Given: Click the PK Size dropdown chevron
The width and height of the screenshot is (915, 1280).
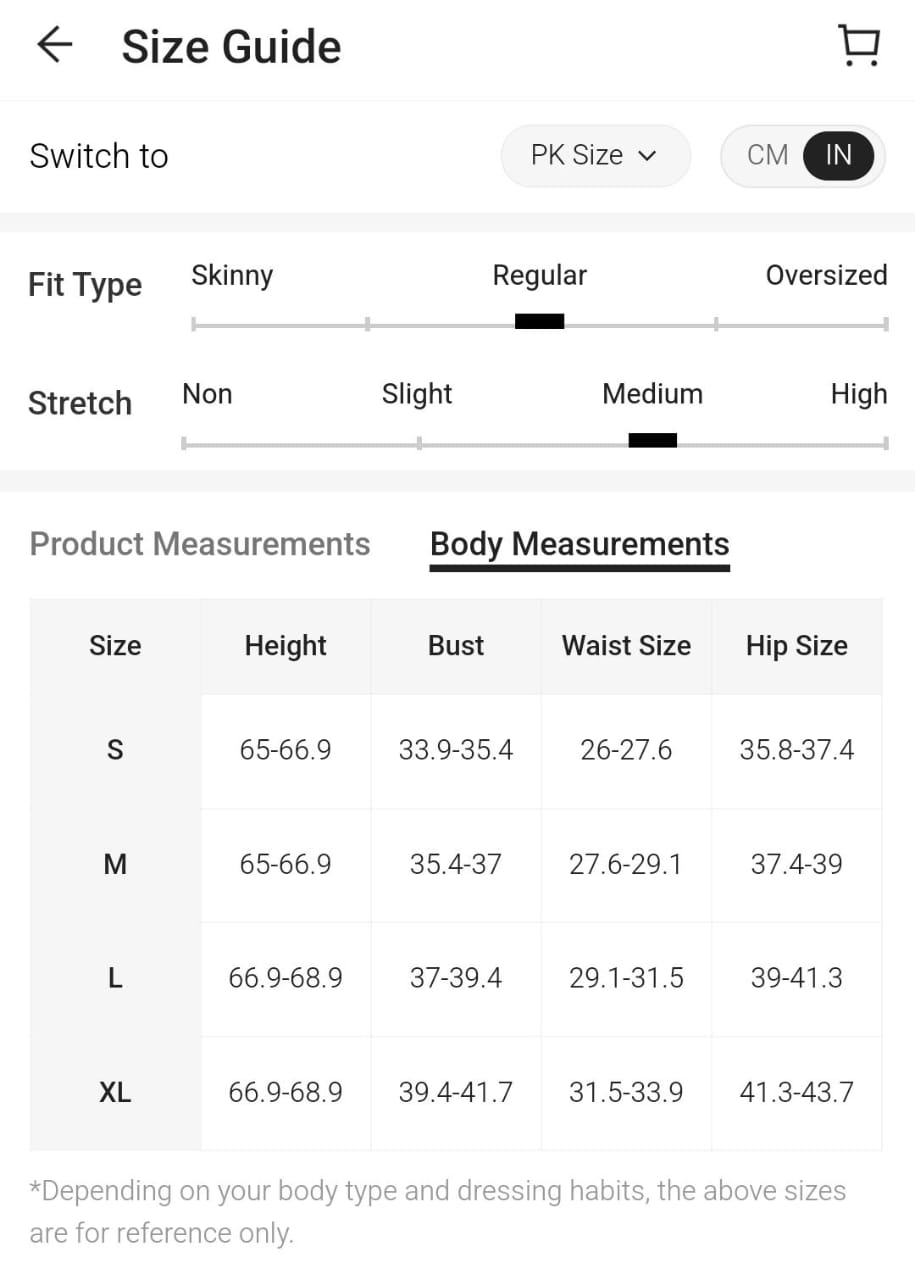Looking at the screenshot, I should coord(648,156).
